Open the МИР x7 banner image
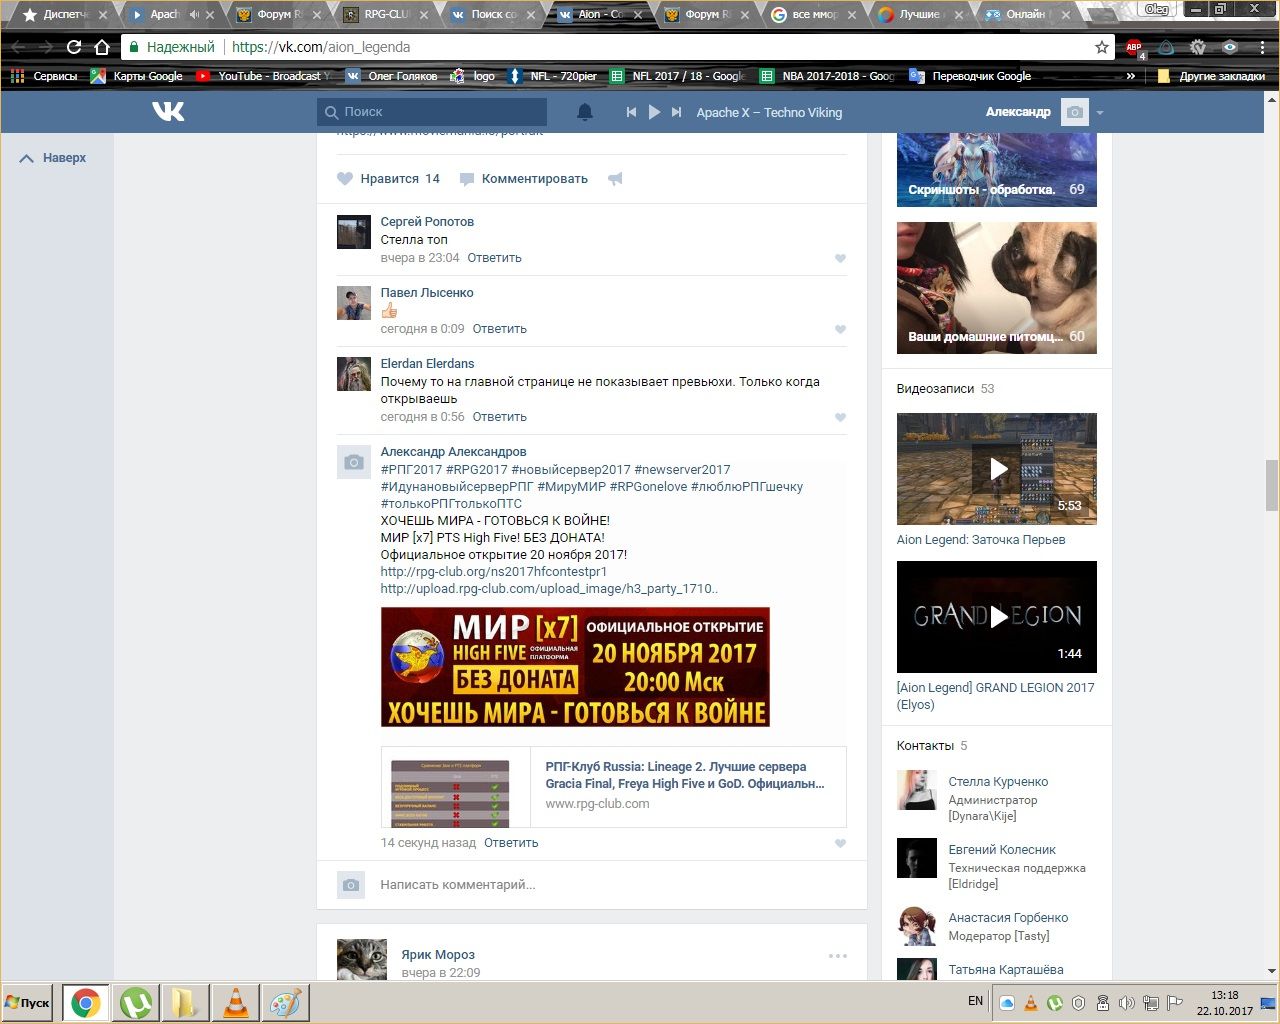This screenshot has width=1280, height=1024. [x=575, y=667]
